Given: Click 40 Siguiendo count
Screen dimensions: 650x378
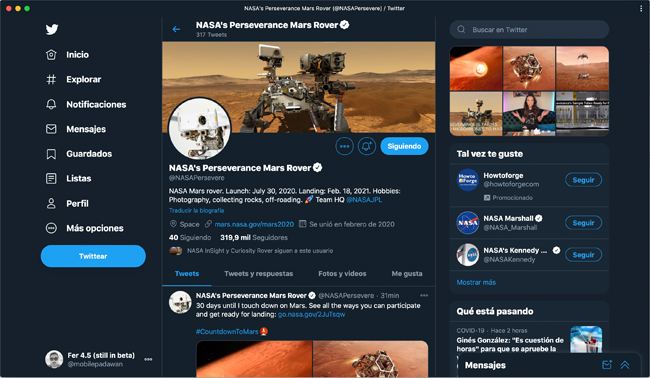Looking at the screenshot, I should pyautogui.click(x=190, y=237).
